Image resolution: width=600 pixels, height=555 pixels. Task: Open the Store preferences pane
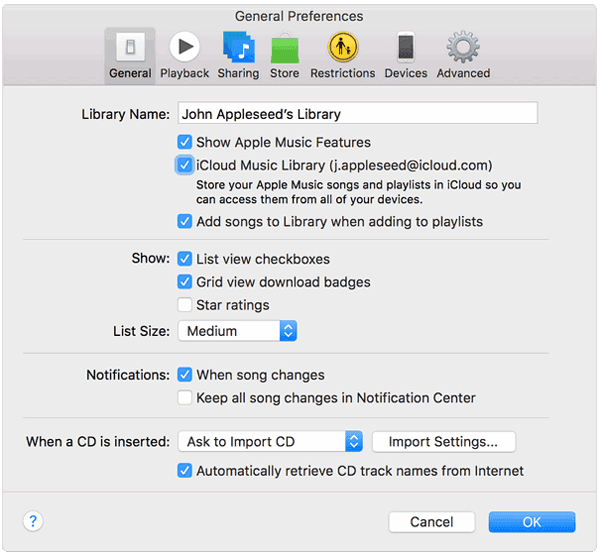click(285, 56)
